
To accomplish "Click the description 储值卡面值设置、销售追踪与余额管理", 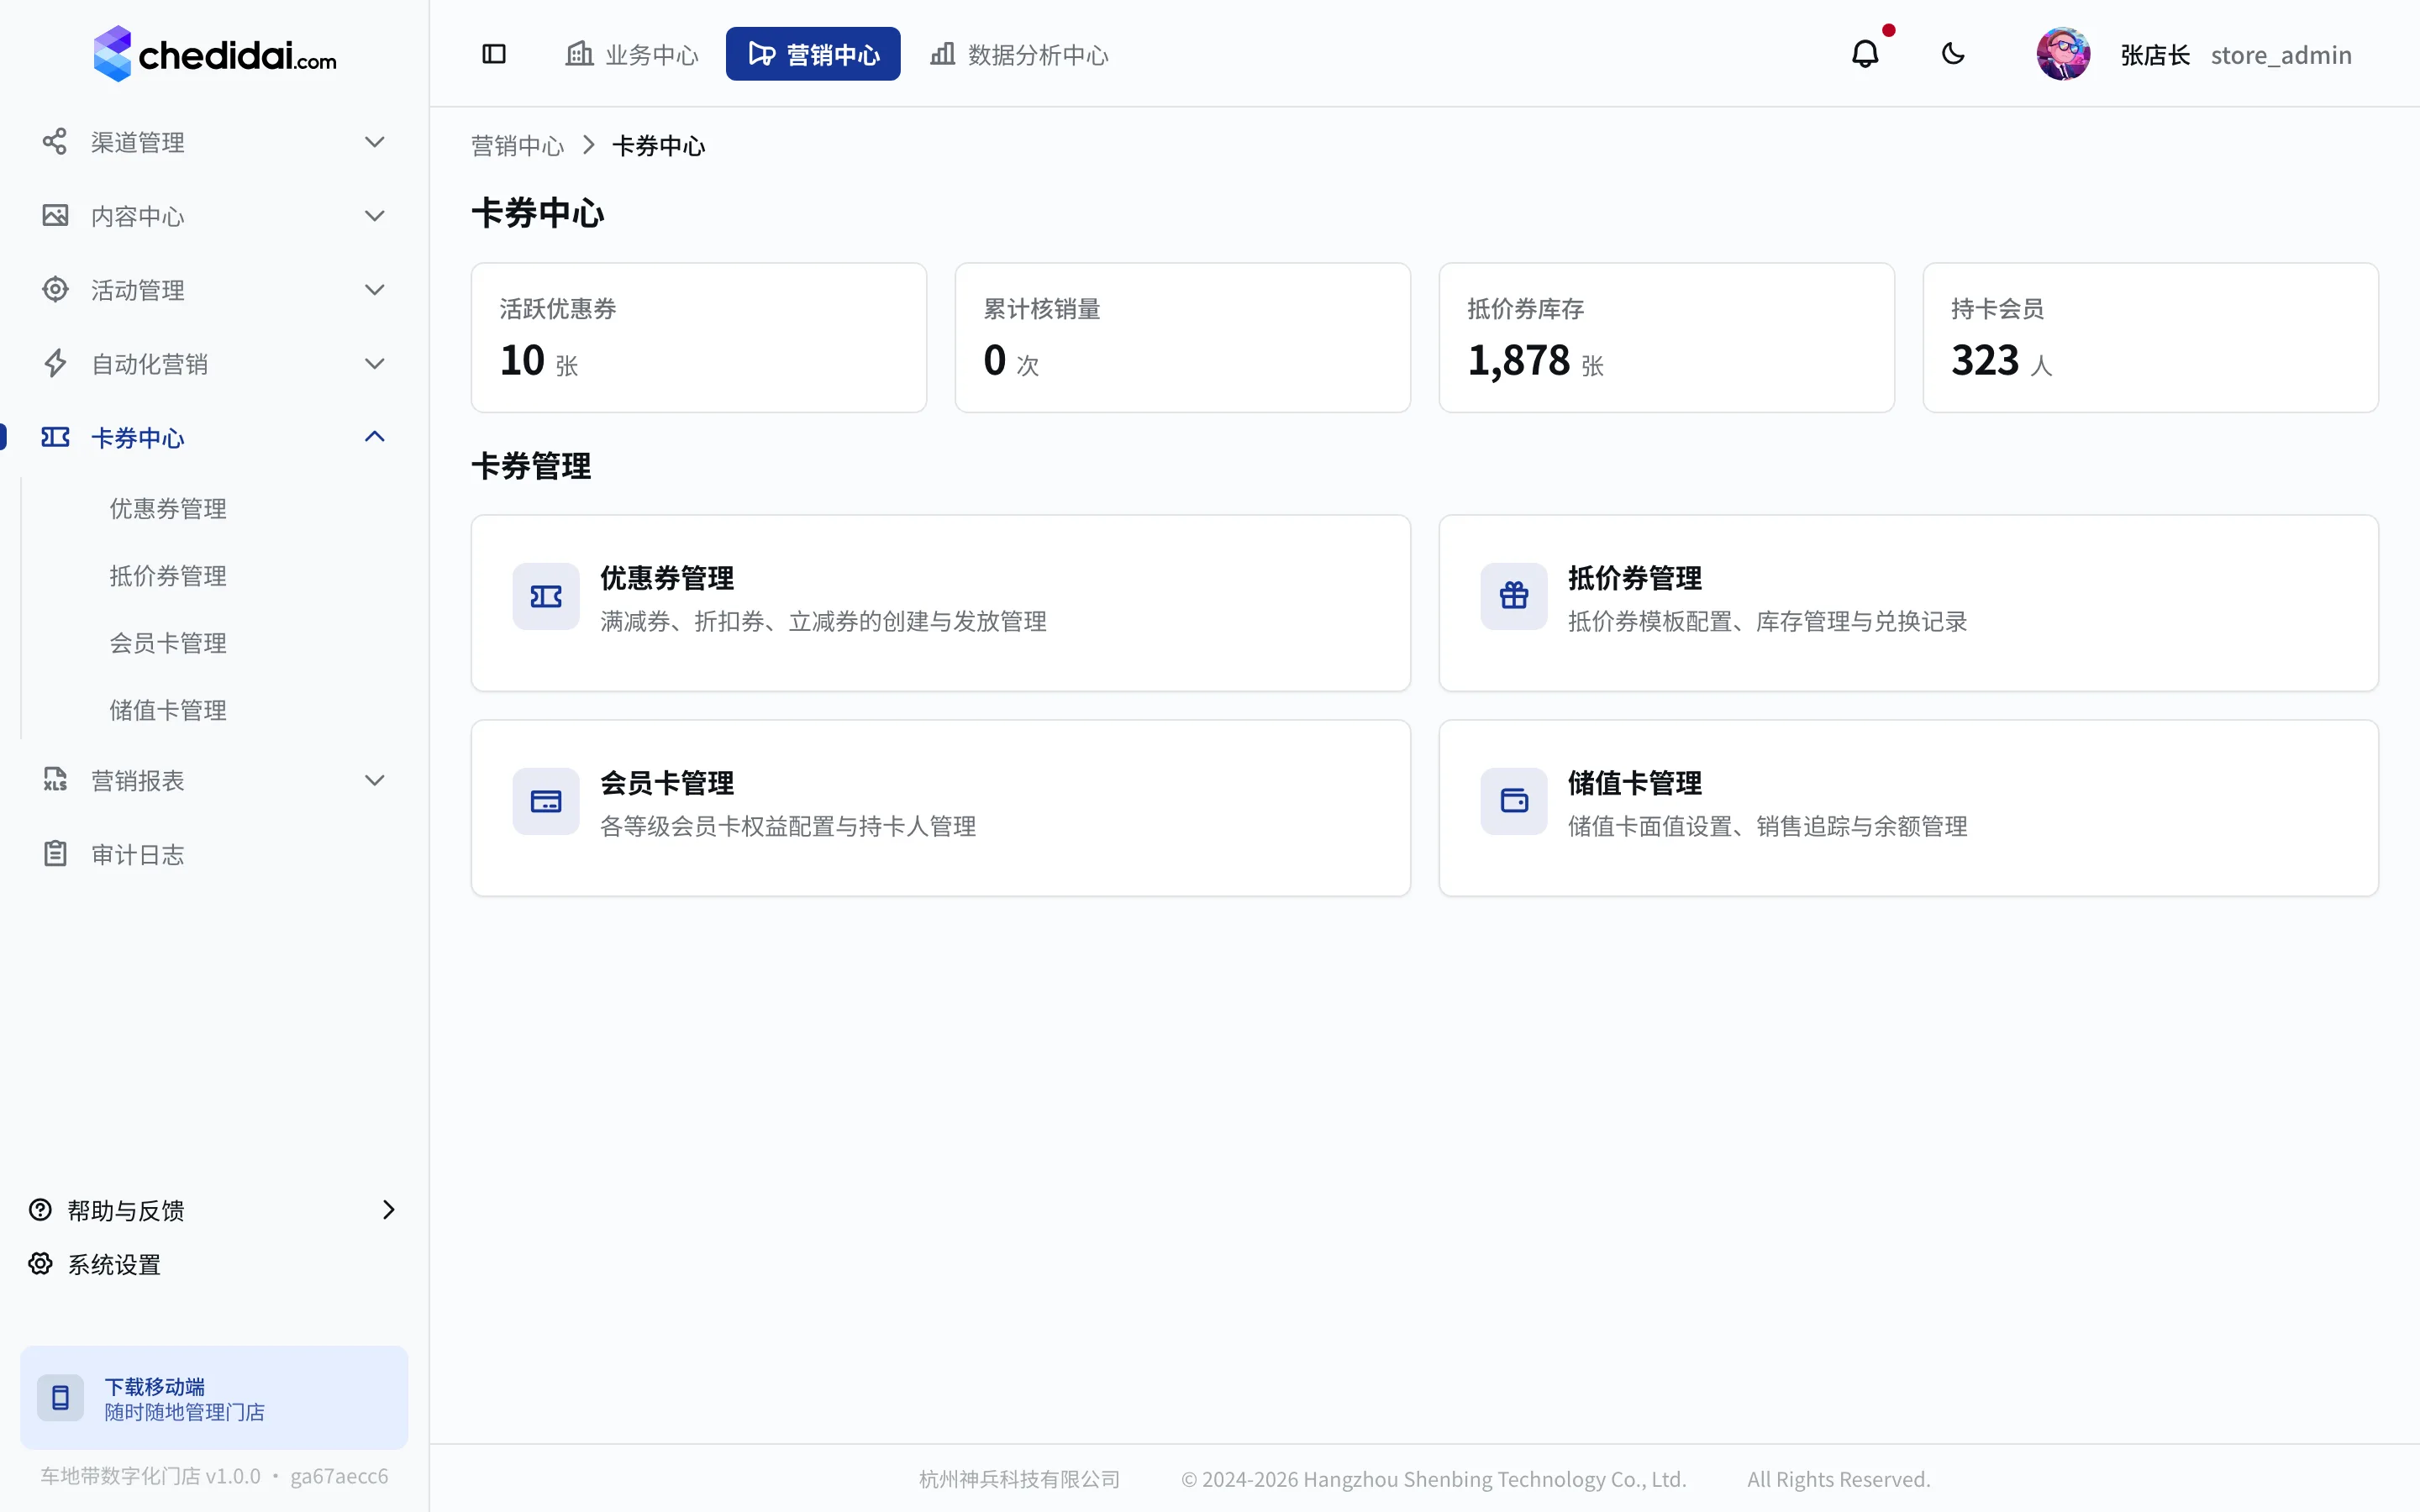I will (1767, 827).
